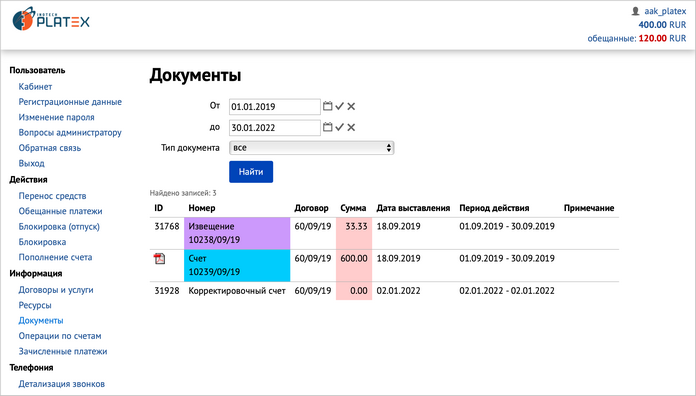The image size is (696, 396).
Task: Open Перенос средств
Action: point(52,196)
